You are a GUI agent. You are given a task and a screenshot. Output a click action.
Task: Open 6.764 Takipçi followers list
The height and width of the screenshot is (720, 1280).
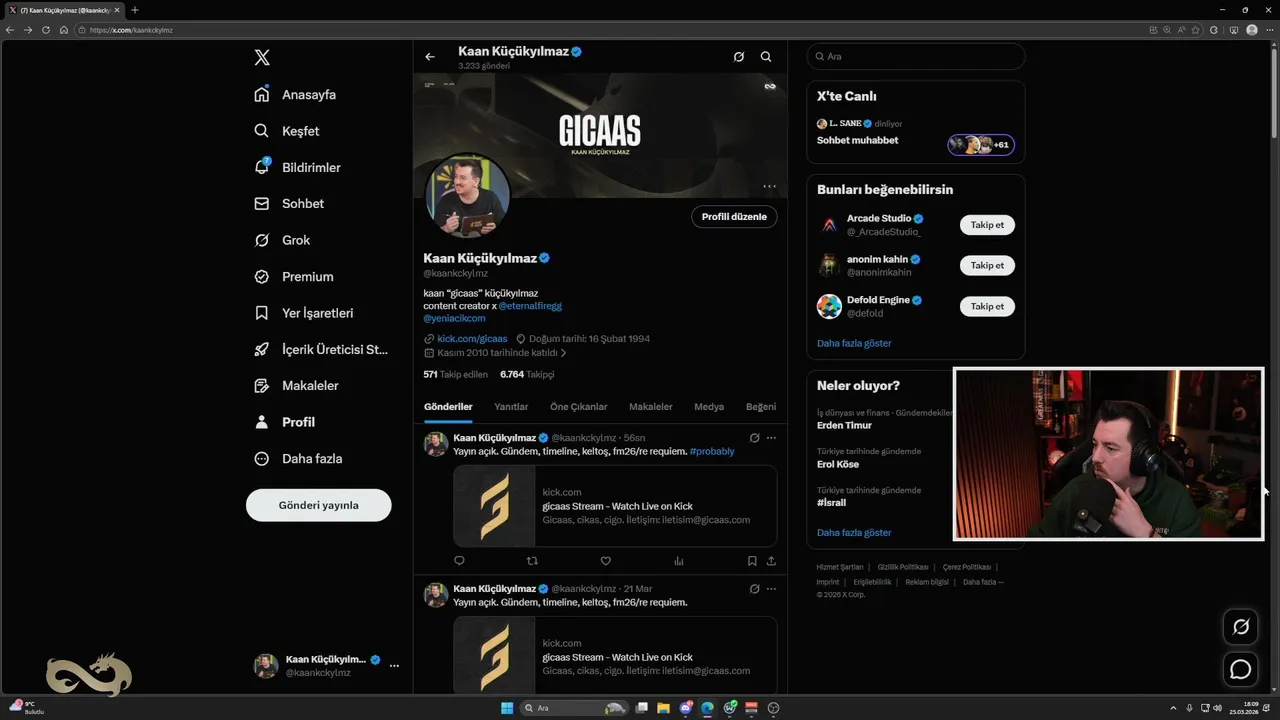(x=527, y=374)
